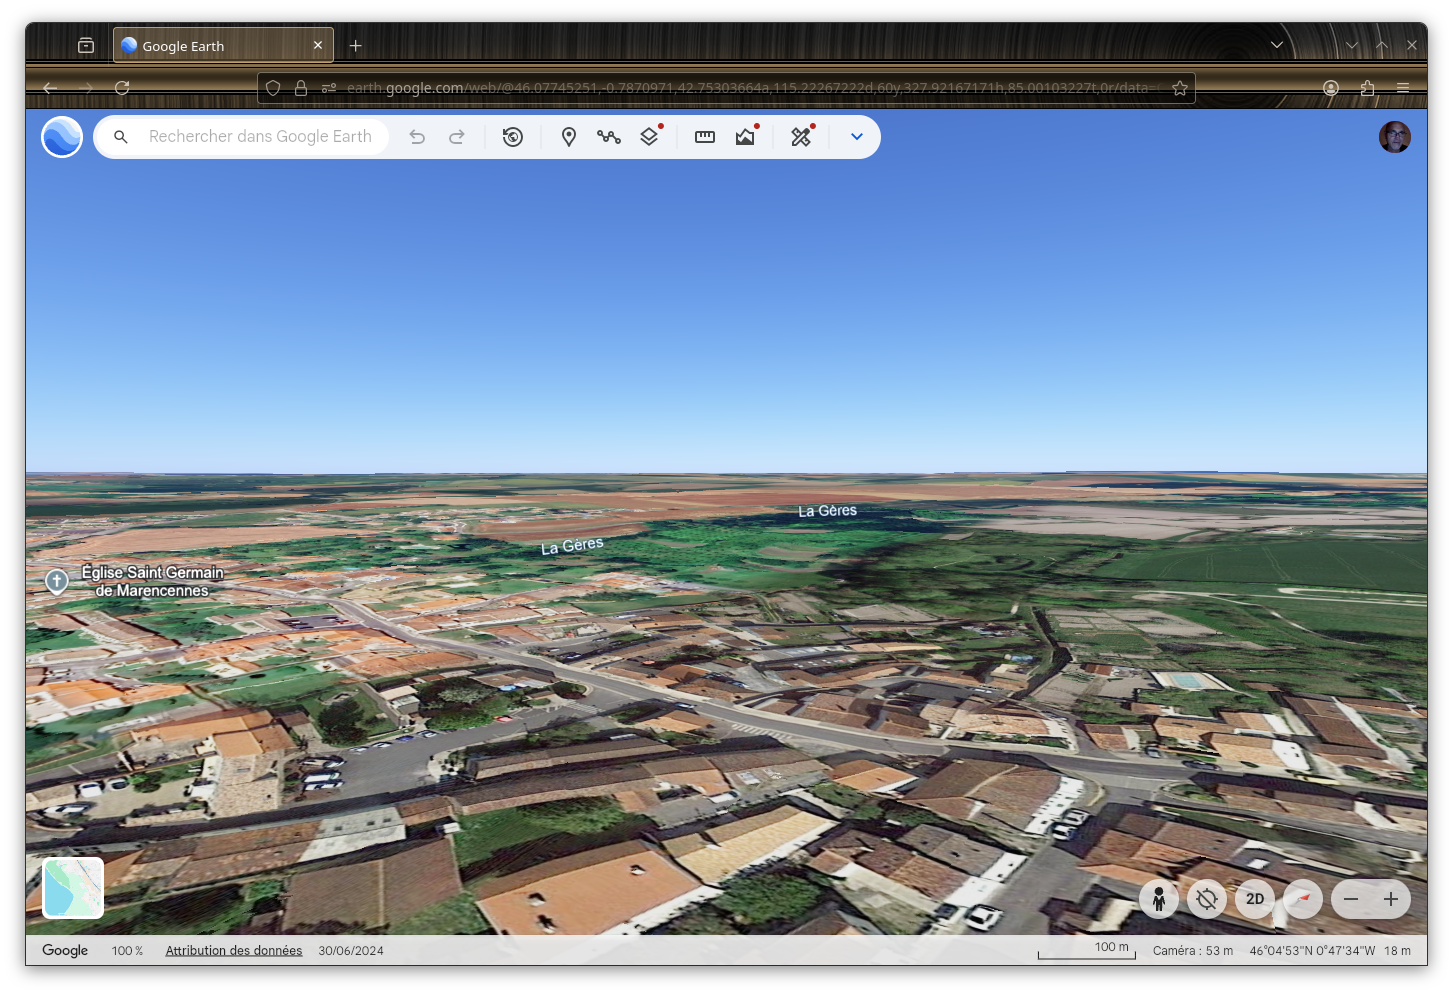
Task: Select the draw path or polygon tool
Action: (x=609, y=137)
